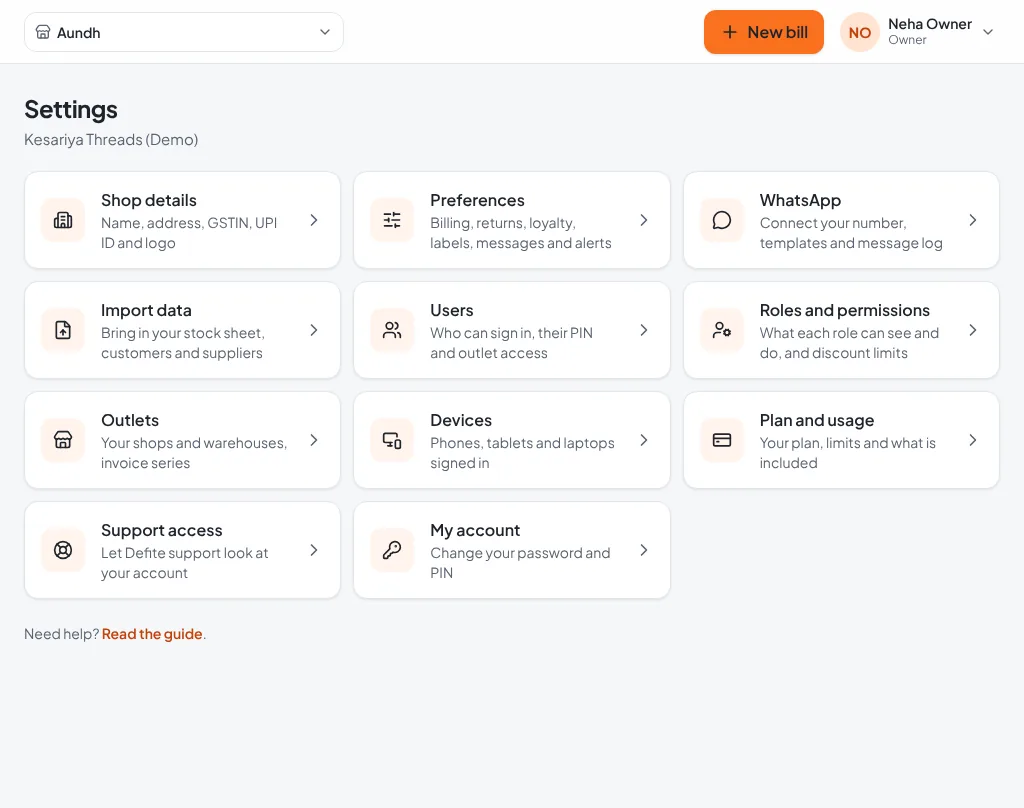Click the chevron on Shop details card
The width and height of the screenshot is (1024, 808).
(x=314, y=220)
